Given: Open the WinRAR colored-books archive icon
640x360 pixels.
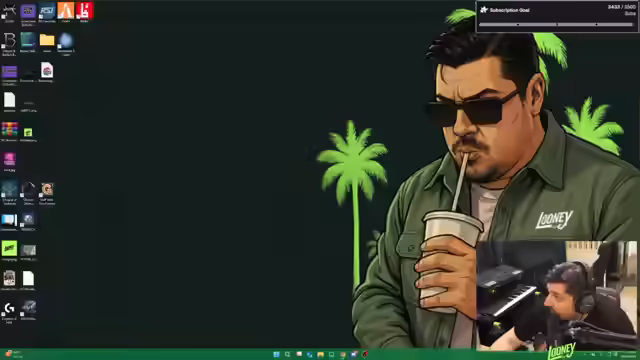Looking at the screenshot, I should (9, 129).
